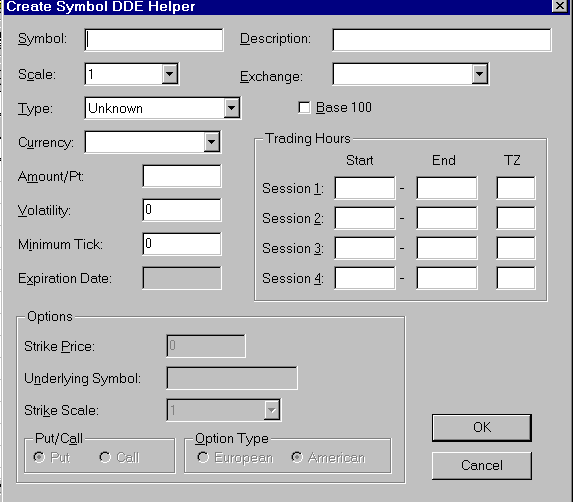Screen dimensions: 573x502
Task: Click Session 2 TZ field
Action: [516, 218]
